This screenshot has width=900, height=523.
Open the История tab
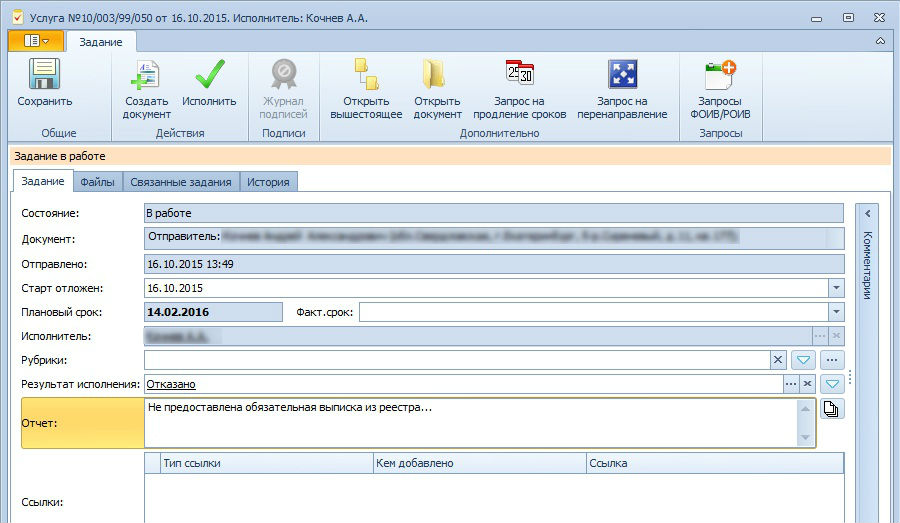coord(268,182)
